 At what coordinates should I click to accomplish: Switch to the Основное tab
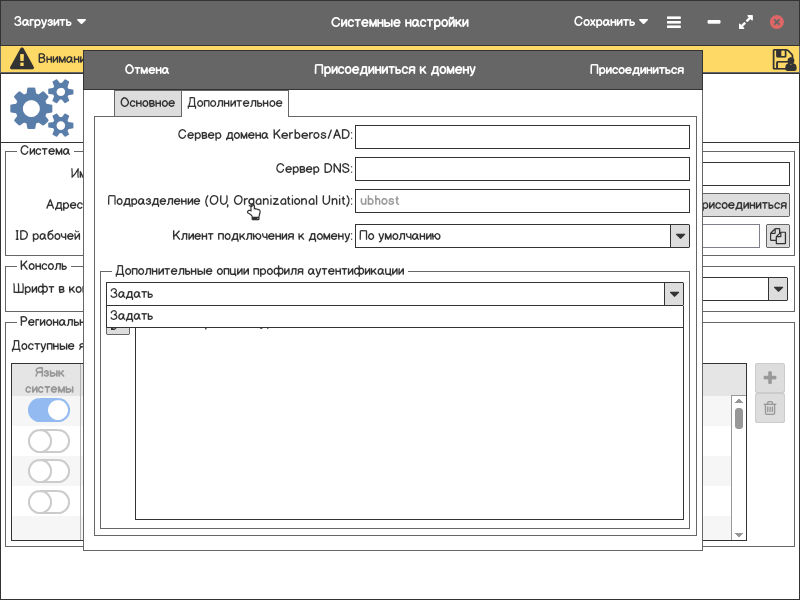pos(147,103)
